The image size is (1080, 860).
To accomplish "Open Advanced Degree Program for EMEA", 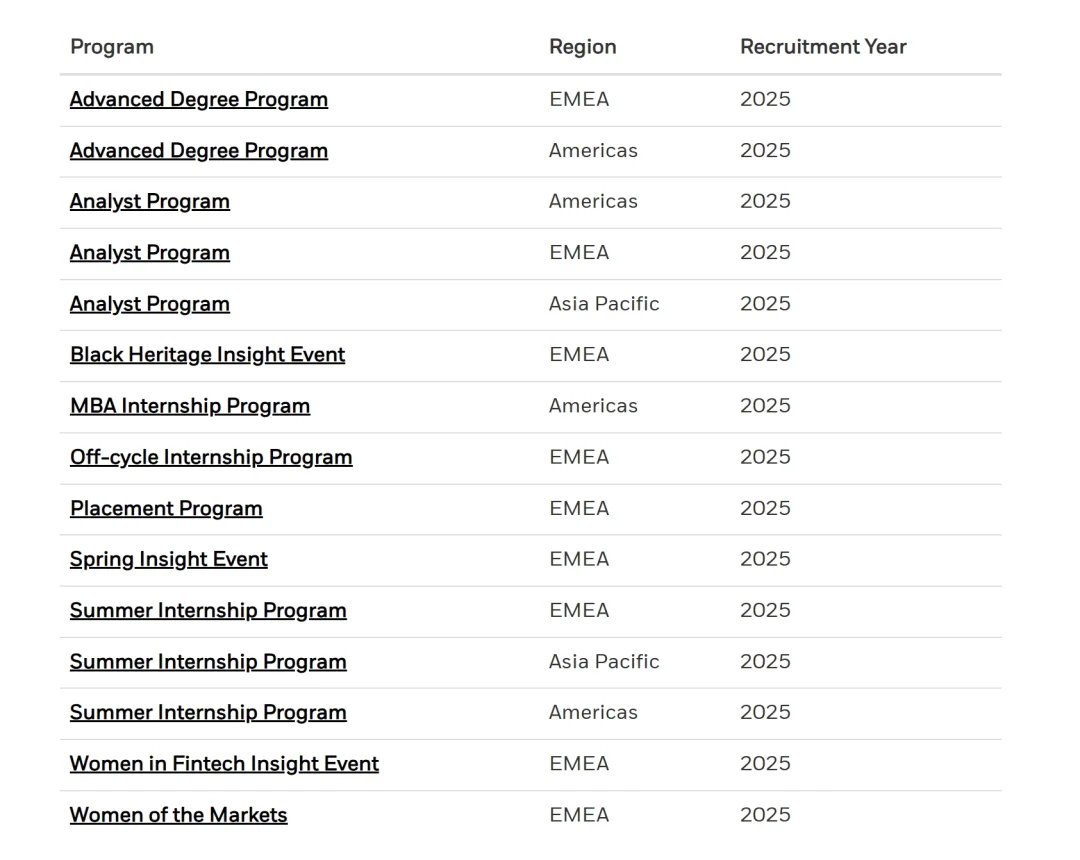I will 198,99.
